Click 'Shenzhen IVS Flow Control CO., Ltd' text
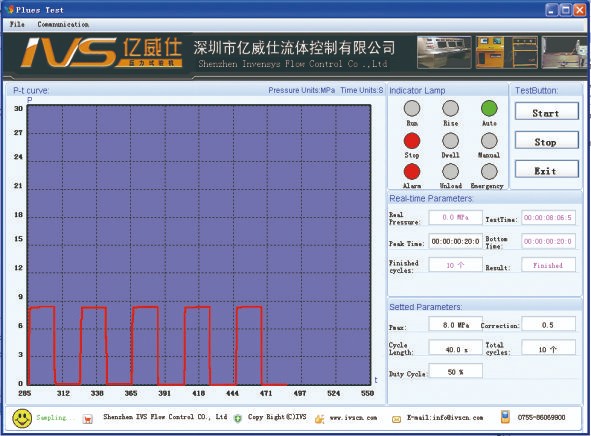The width and height of the screenshot is (591, 436). tap(165, 417)
